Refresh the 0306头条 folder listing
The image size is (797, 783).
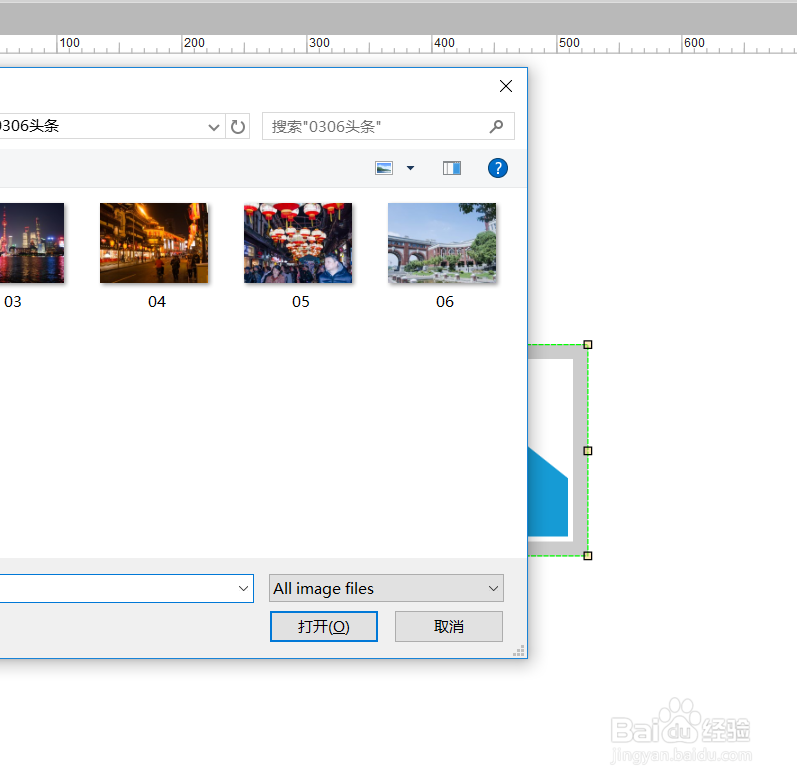237,126
